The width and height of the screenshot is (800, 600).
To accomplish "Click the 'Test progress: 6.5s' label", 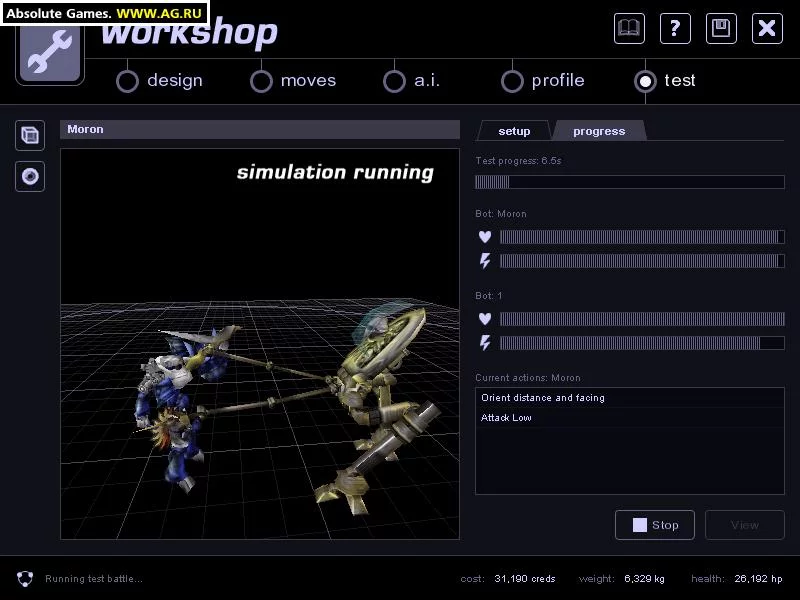I will [518, 161].
